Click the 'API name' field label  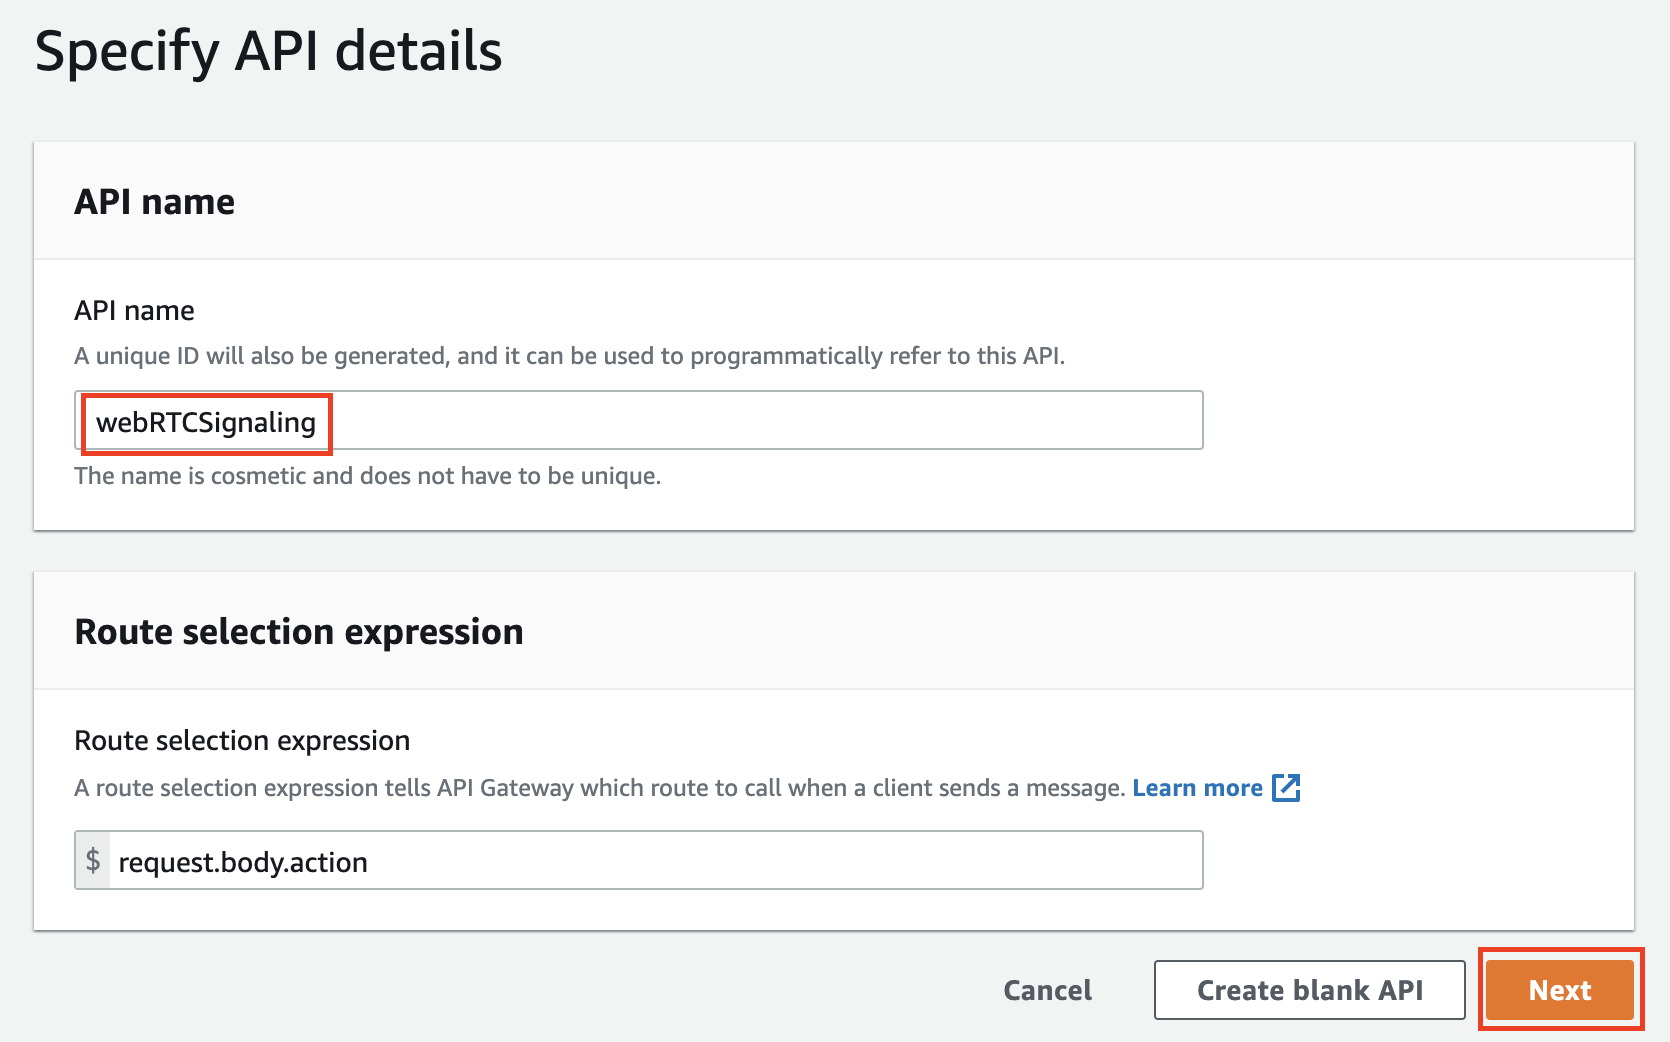[x=134, y=311]
